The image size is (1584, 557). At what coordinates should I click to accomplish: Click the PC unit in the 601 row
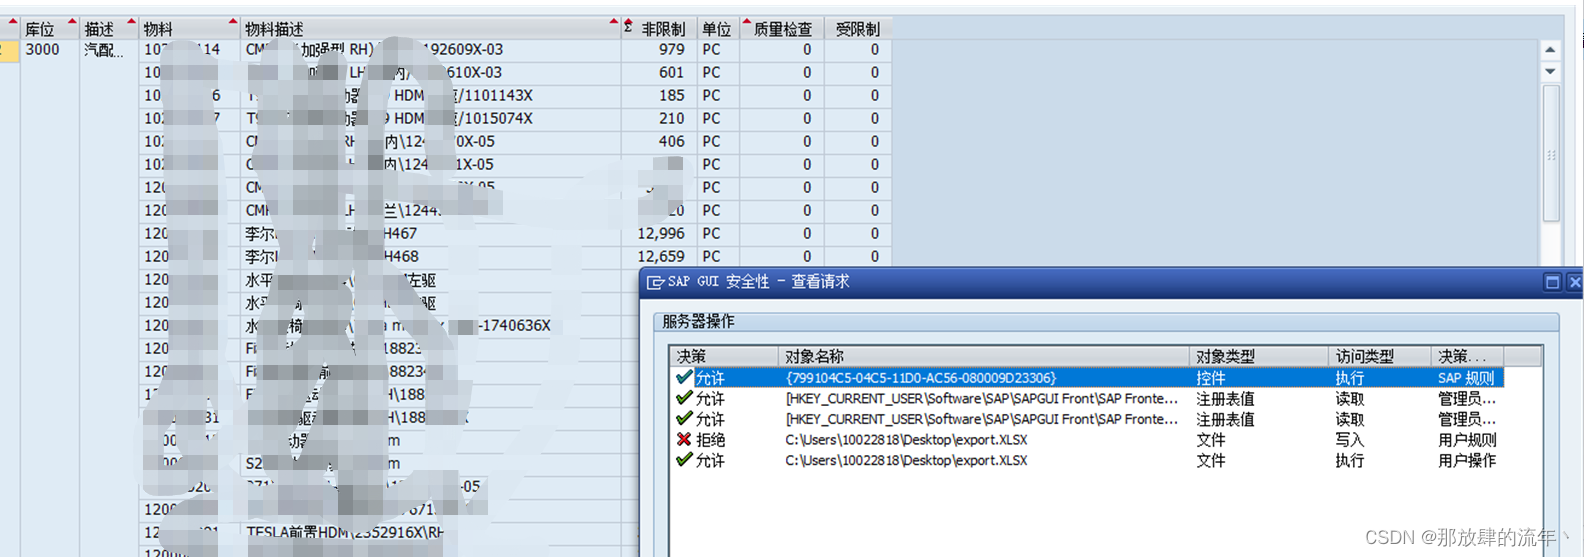pos(711,72)
